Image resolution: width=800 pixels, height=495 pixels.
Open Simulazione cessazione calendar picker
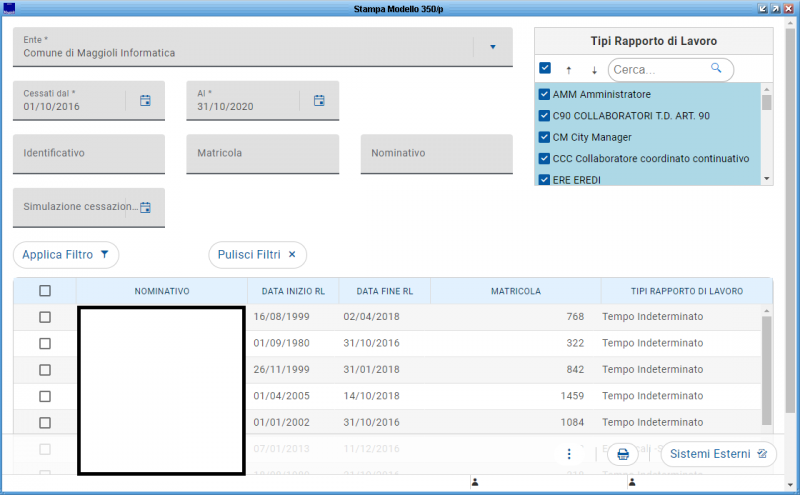(x=145, y=207)
